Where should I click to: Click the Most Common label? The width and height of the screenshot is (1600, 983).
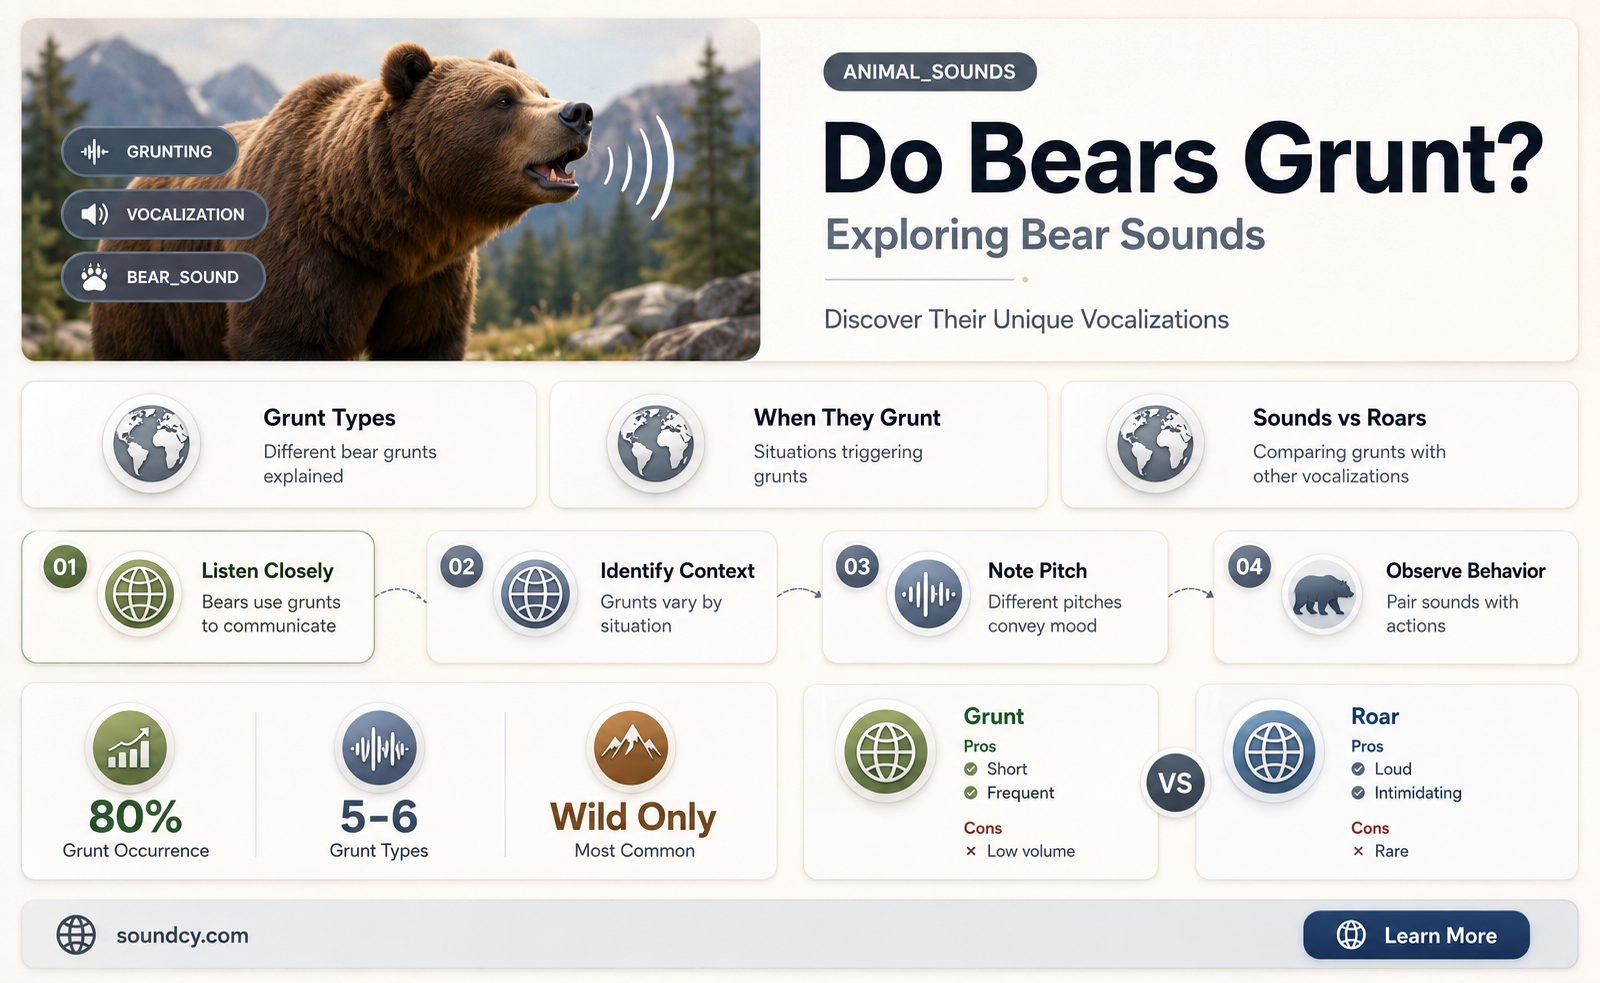coord(634,851)
